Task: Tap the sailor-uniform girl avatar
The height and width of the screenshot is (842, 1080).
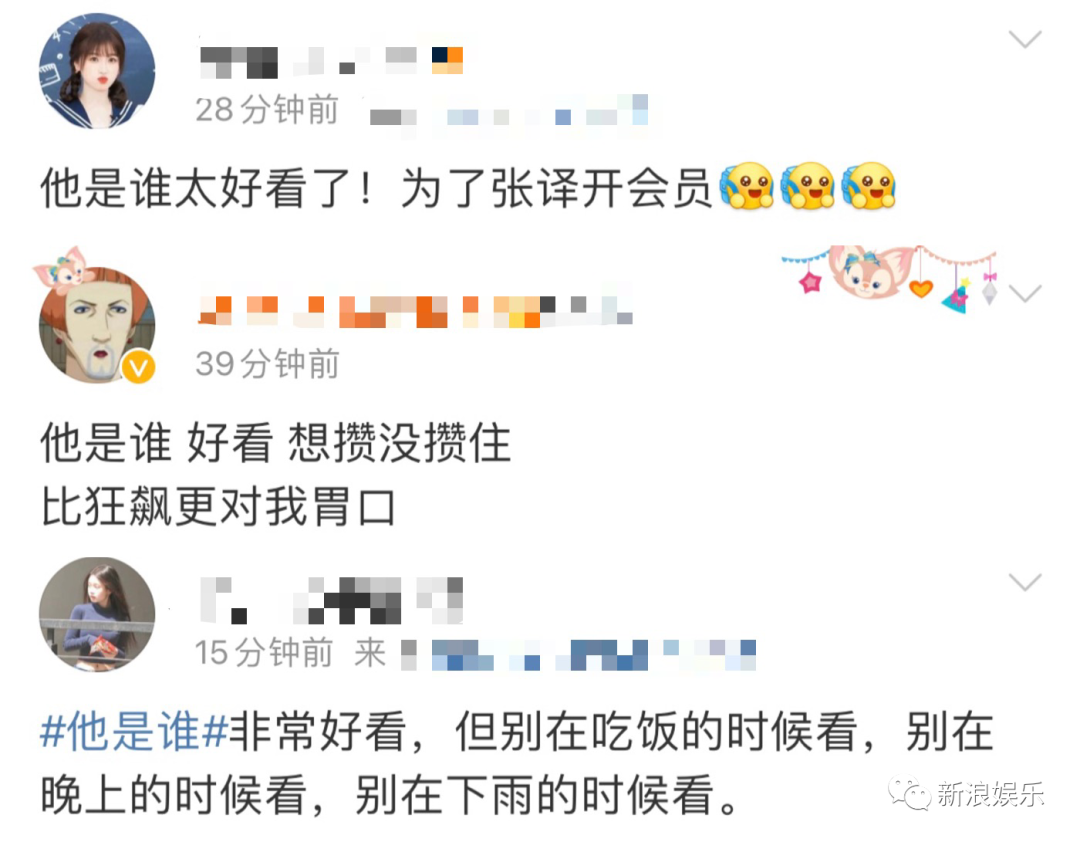Action: [x=97, y=71]
